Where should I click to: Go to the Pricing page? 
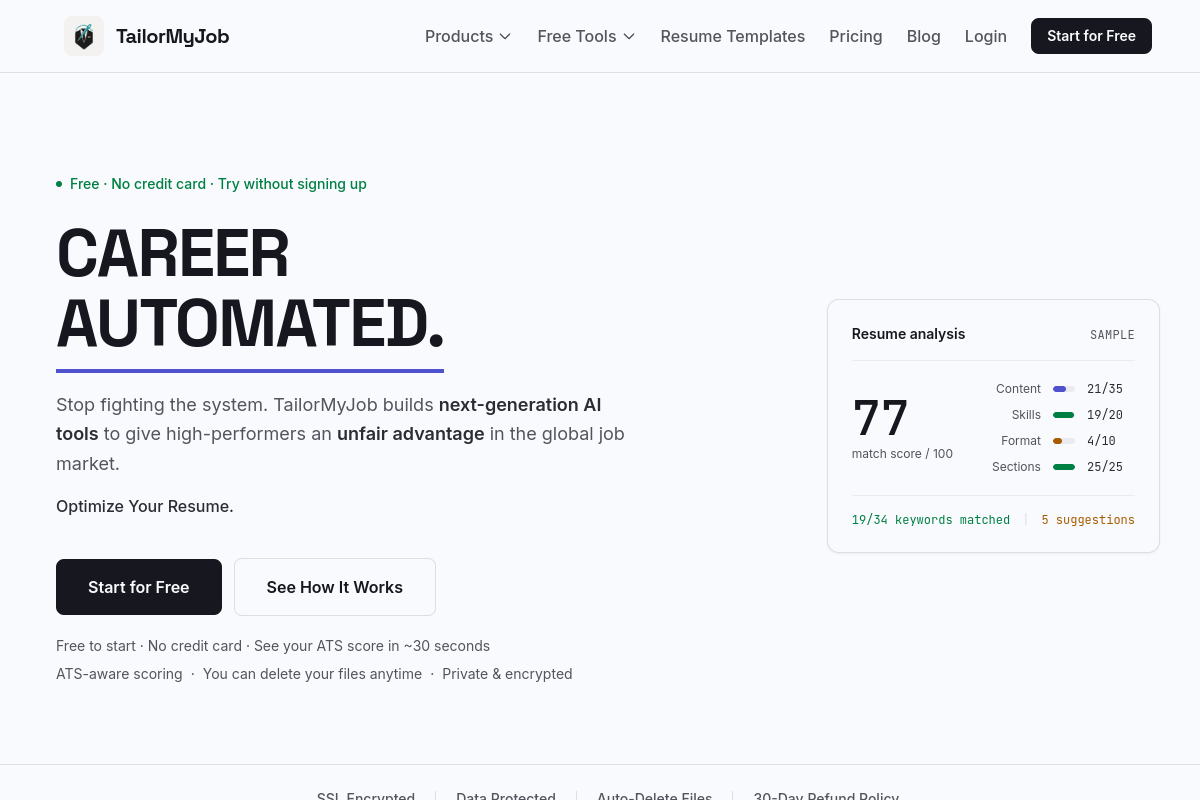(855, 36)
